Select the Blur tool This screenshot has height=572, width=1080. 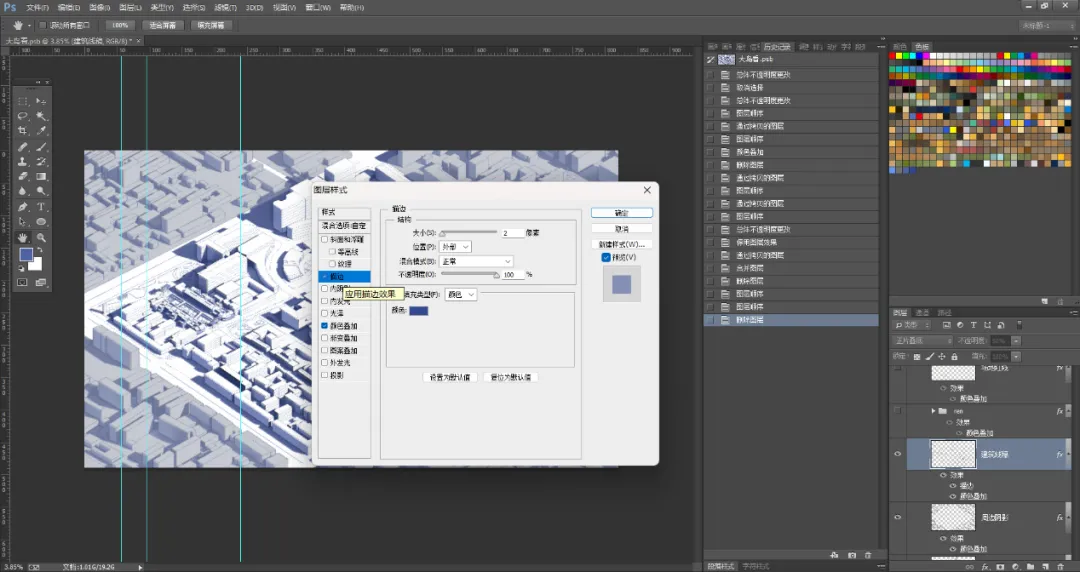coord(23,191)
